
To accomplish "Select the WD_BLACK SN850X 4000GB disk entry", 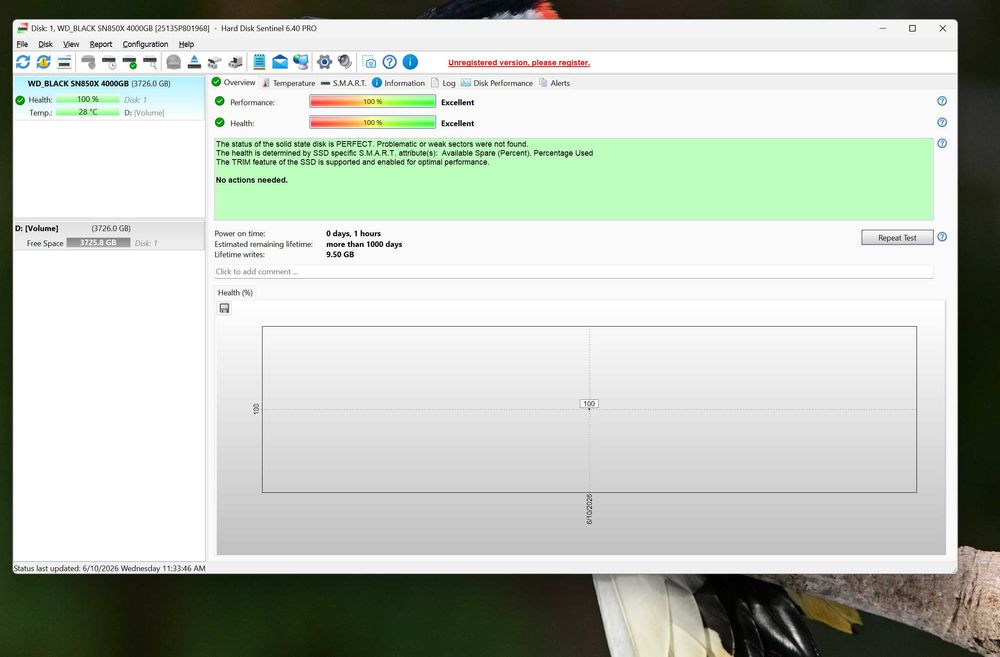I will tap(108, 97).
